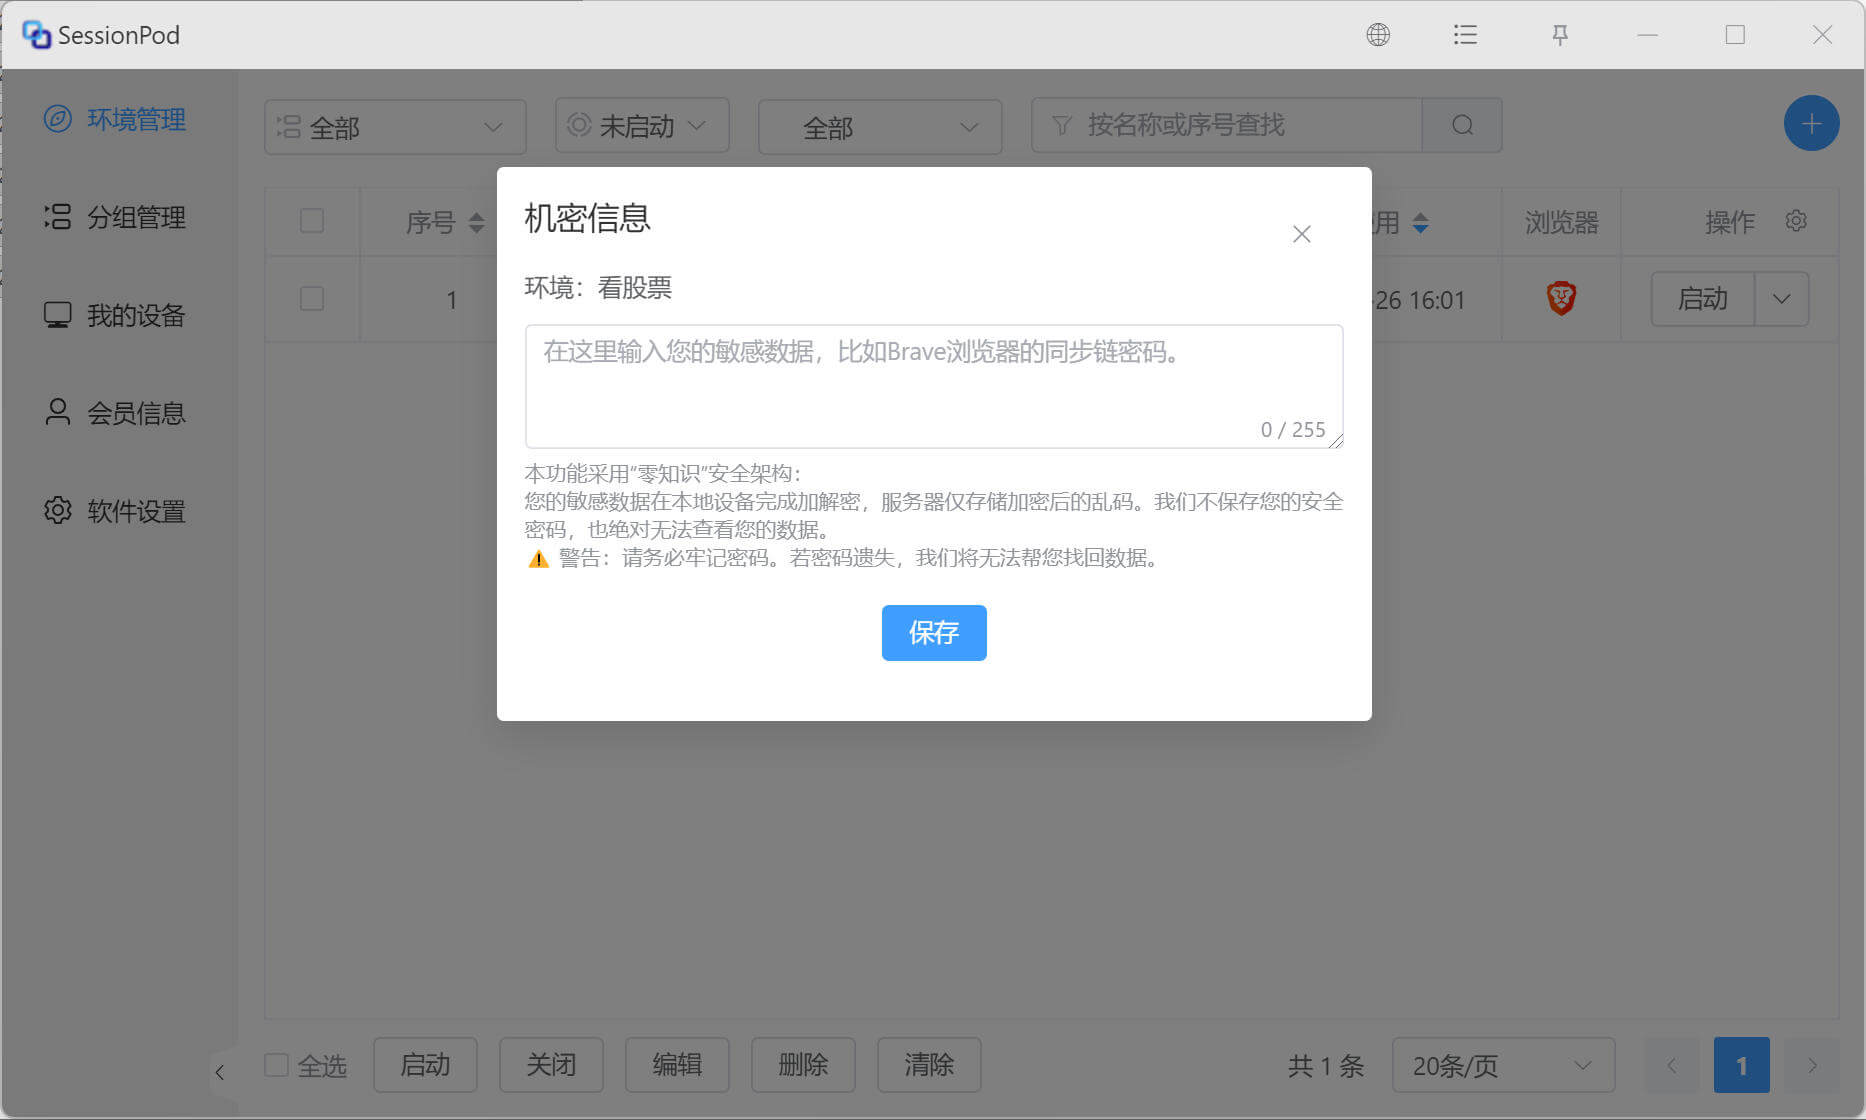The width and height of the screenshot is (1866, 1120).
Task: Click the bottom 编辑 button
Action: click(x=677, y=1065)
